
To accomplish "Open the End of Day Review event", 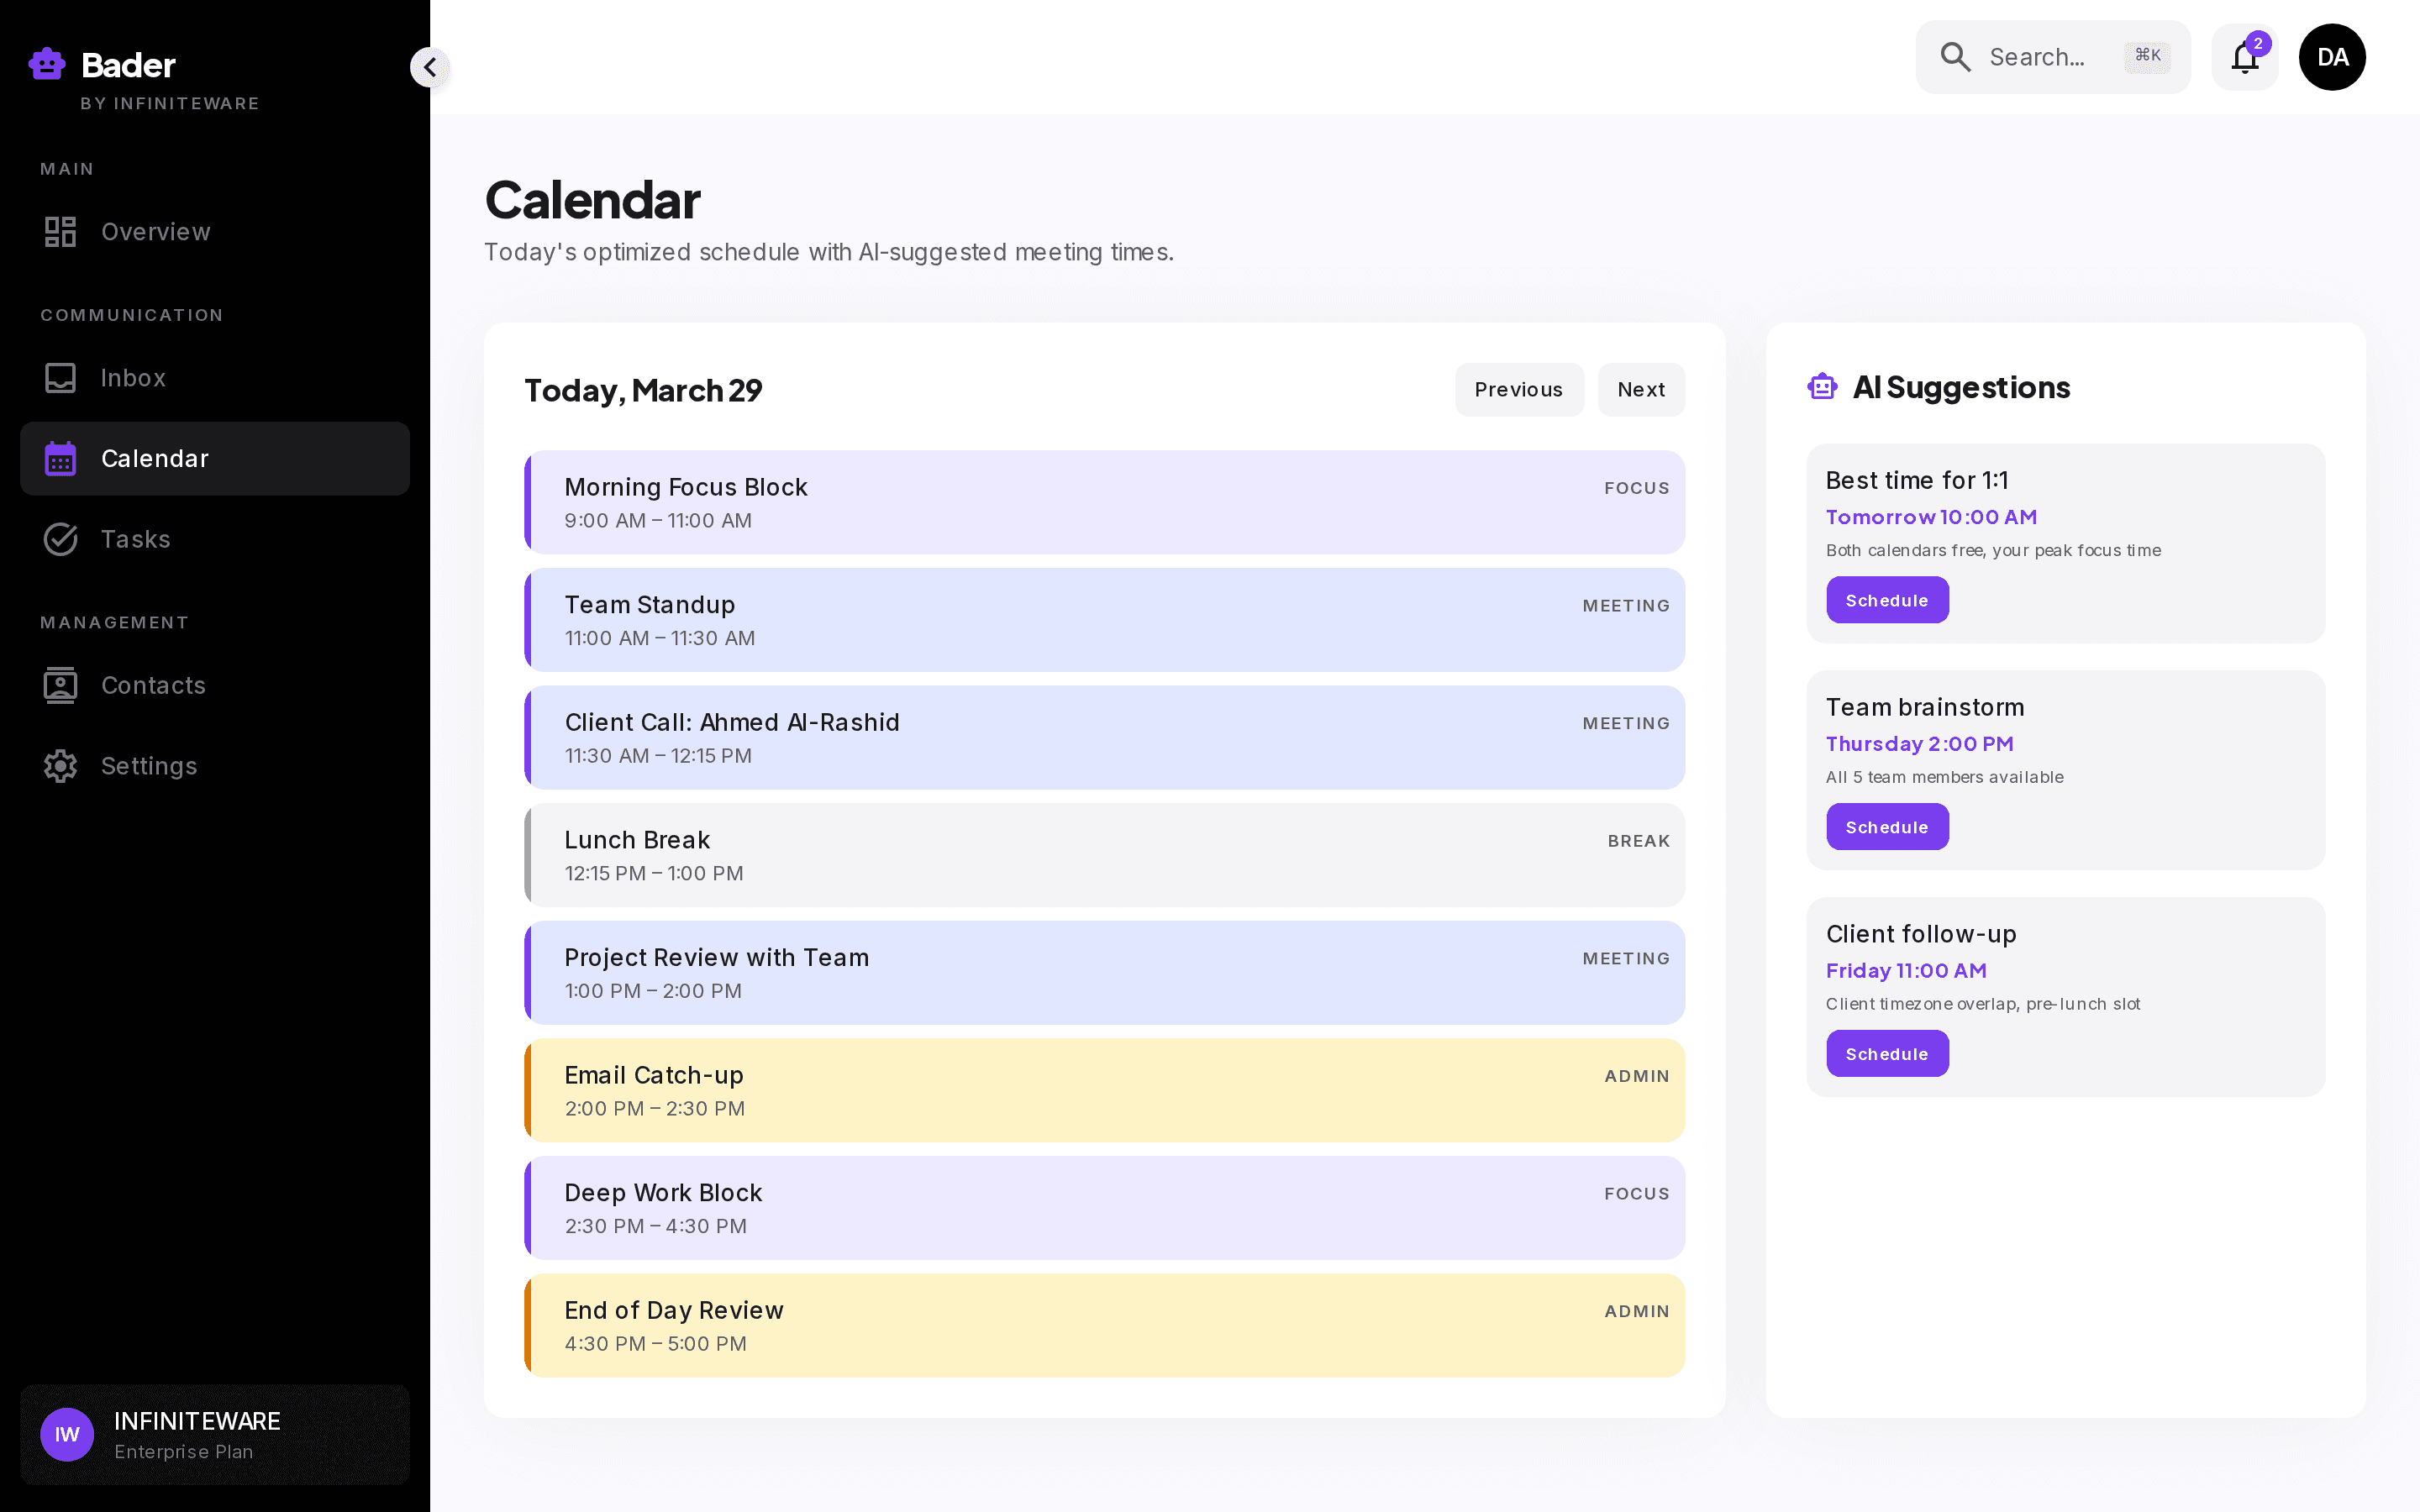I will pyautogui.click(x=1104, y=1326).
